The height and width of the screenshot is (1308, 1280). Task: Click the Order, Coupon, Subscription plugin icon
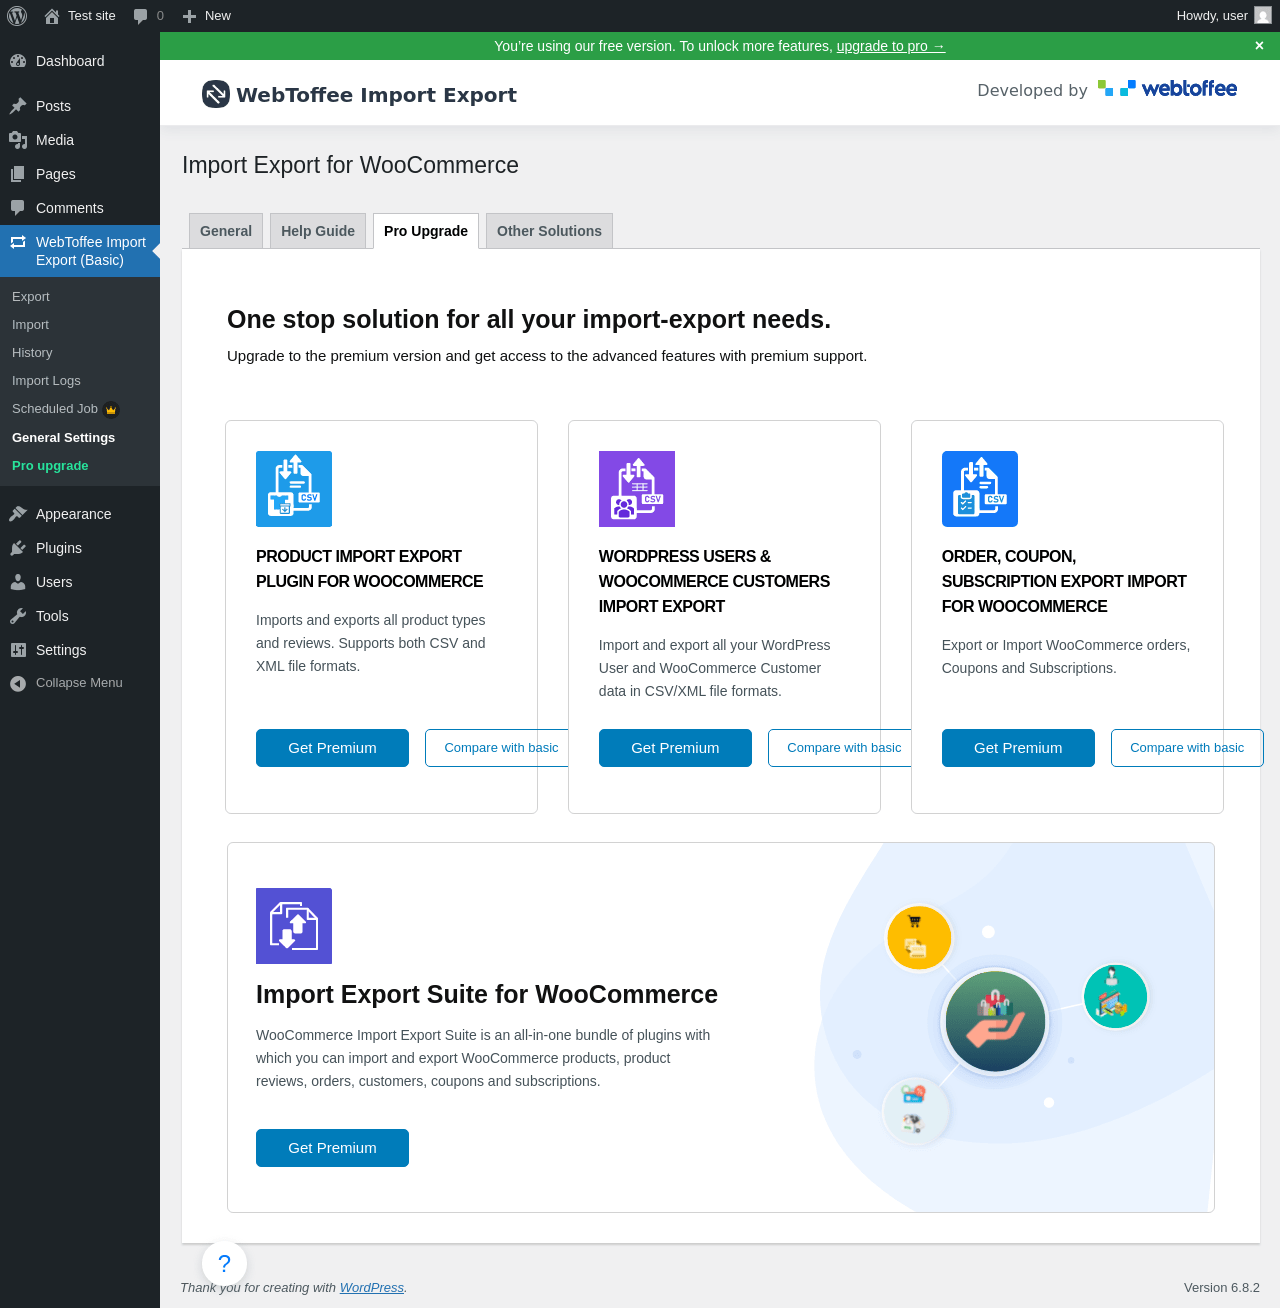[980, 489]
